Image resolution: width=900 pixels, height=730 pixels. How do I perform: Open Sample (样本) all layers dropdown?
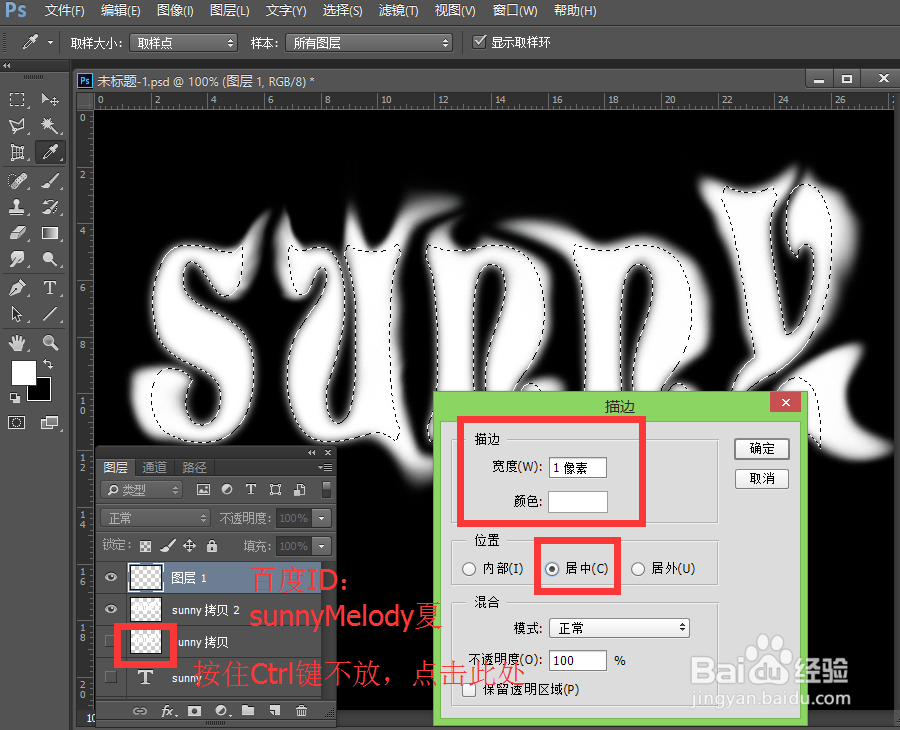click(369, 43)
